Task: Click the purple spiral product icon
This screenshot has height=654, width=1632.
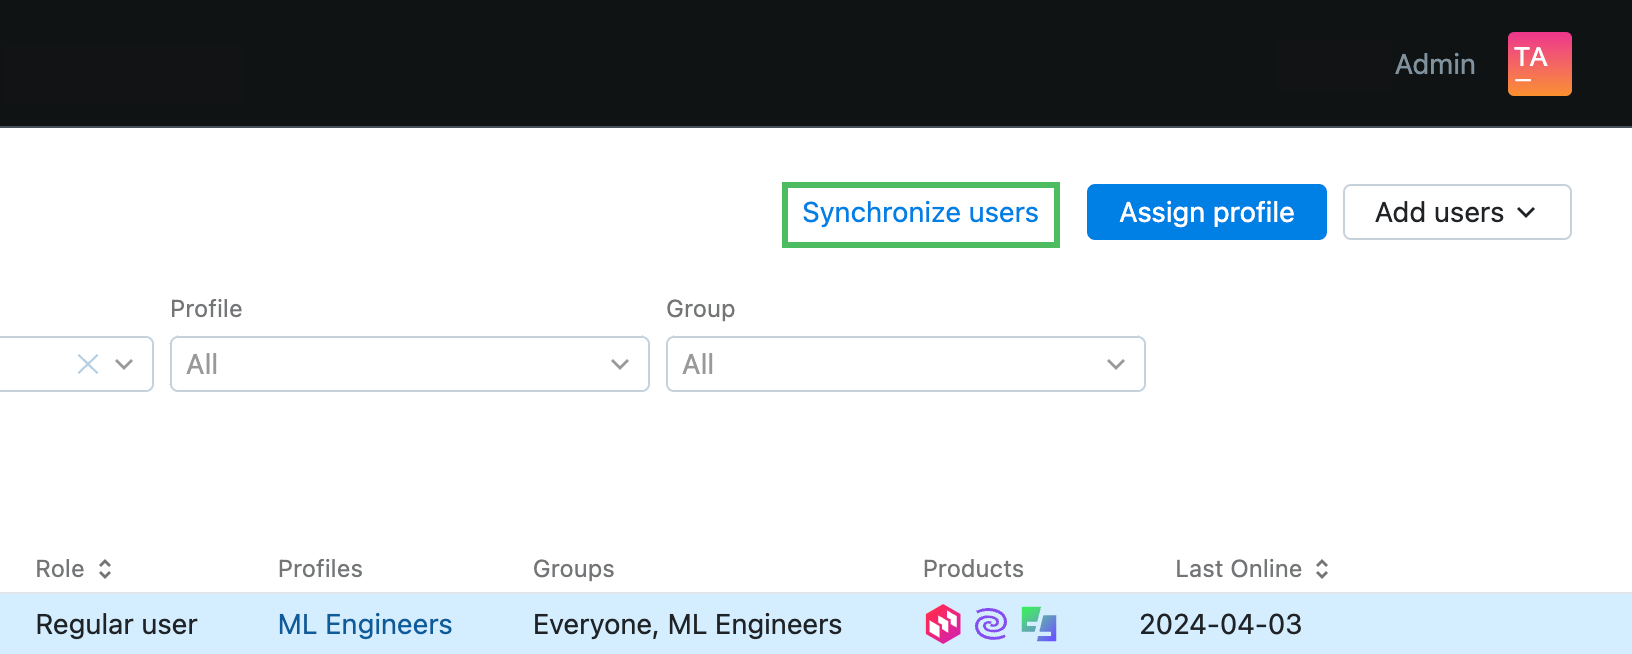Action: pyautogui.click(x=990, y=624)
